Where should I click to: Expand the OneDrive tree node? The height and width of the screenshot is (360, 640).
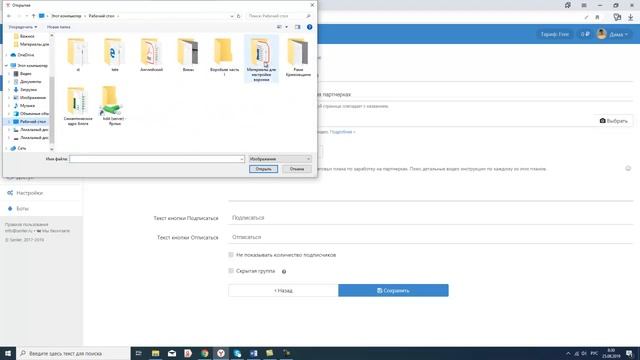6,55
